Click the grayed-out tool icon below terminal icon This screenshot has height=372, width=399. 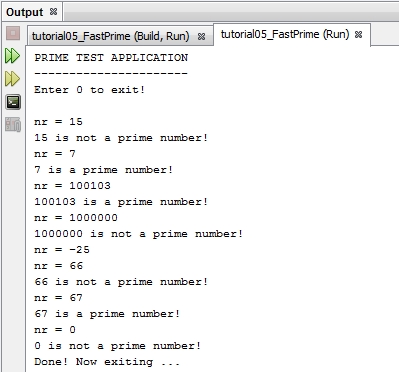click(x=13, y=125)
